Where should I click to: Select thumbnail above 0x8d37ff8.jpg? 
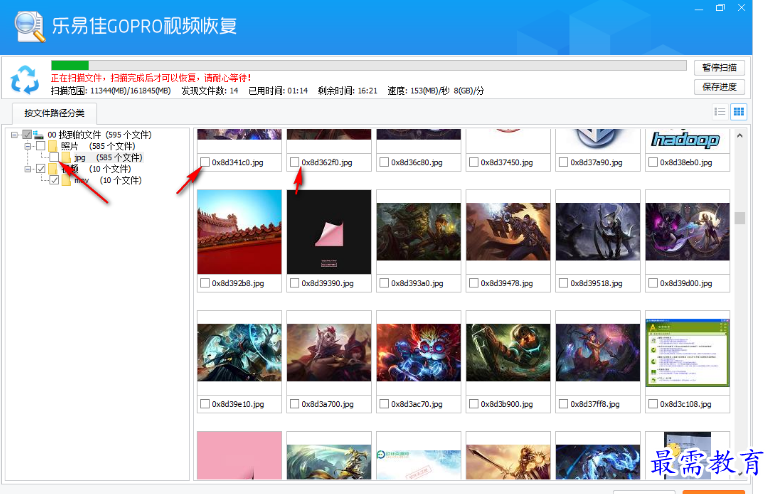click(598, 353)
